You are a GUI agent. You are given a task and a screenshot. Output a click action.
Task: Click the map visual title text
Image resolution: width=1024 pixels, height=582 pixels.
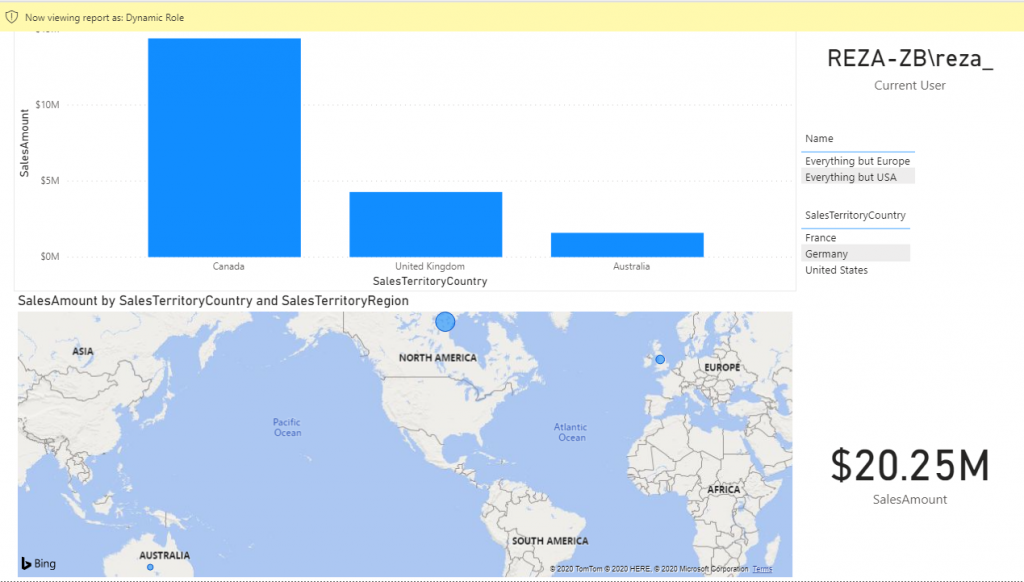pos(213,300)
